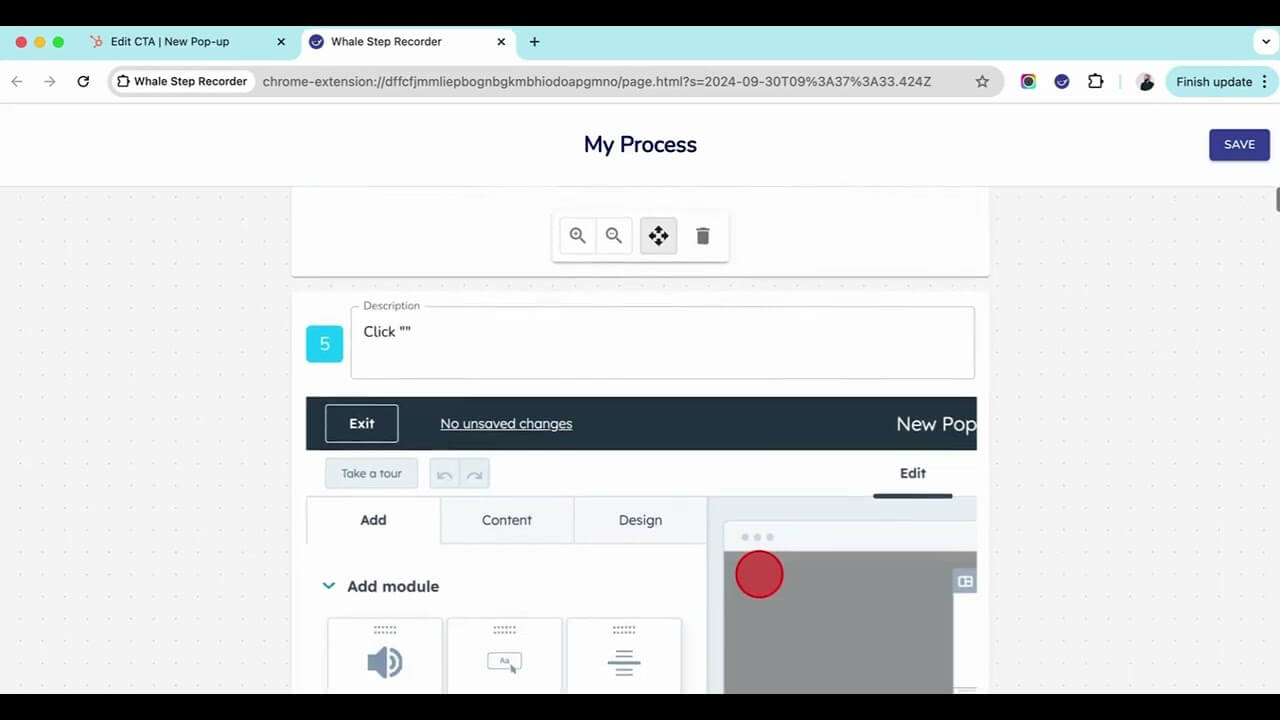Click the trash delete icon
The image size is (1280, 720).
click(703, 236)
